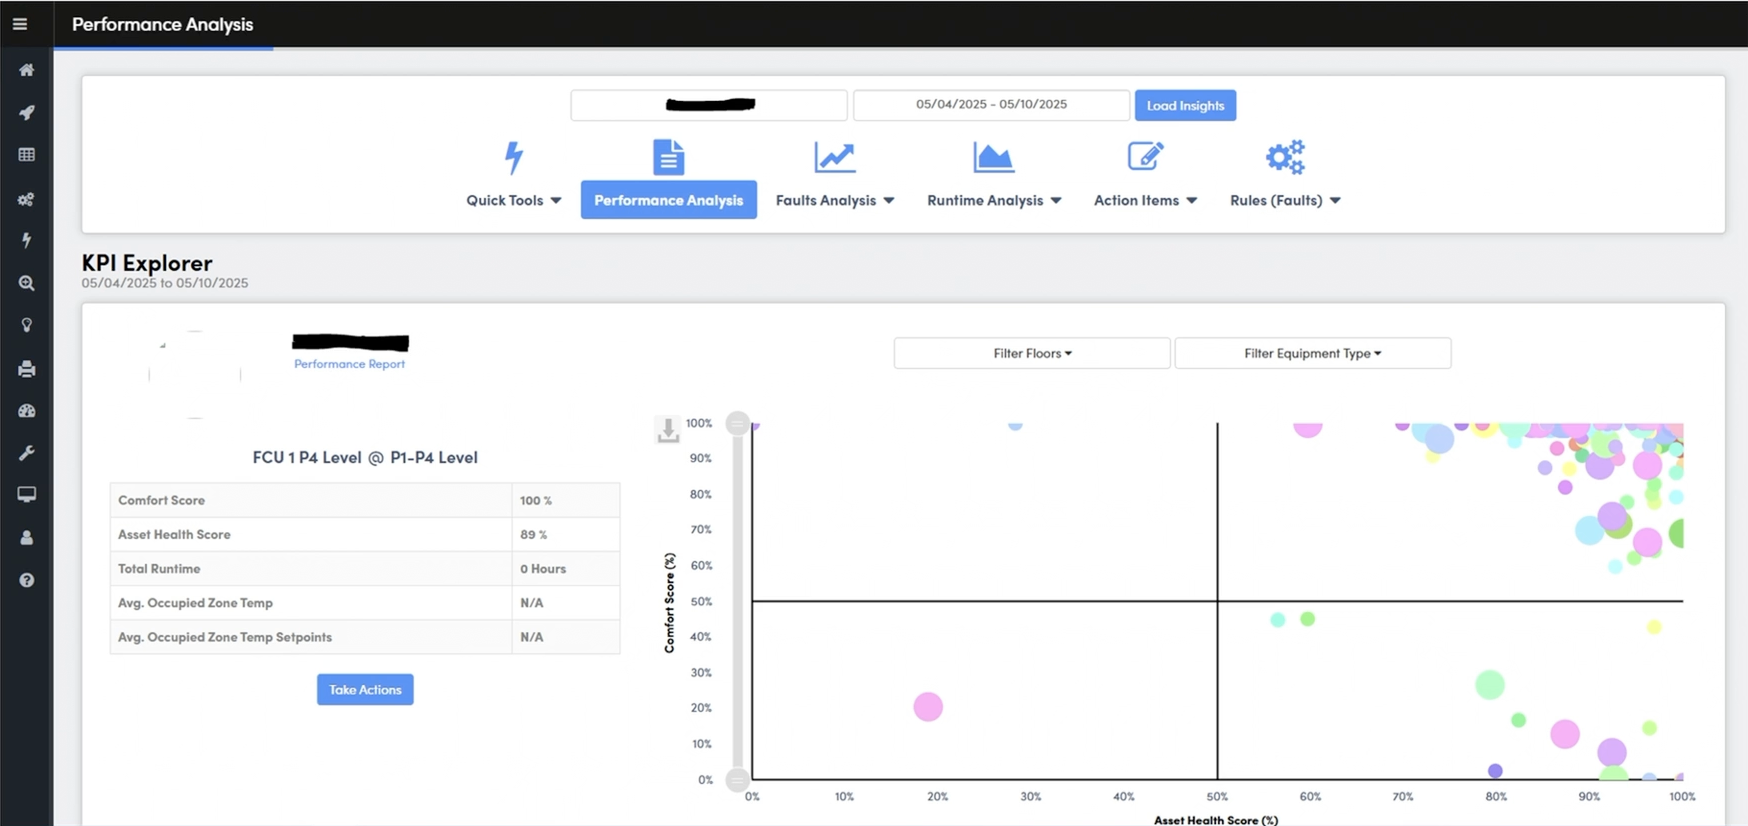Click the gears icon in sidebar
1748x826 pixels.
tap(27, 199)
